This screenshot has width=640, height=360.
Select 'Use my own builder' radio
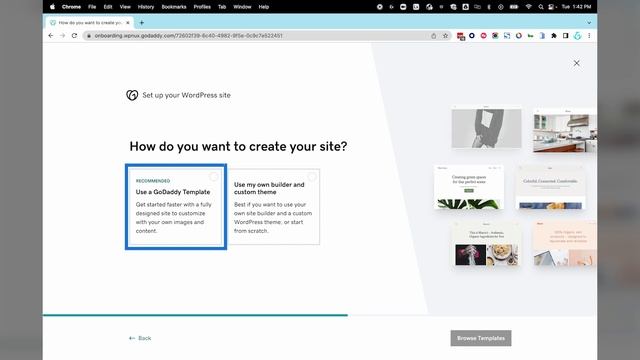pyautogui.click(x=312, y=177)
